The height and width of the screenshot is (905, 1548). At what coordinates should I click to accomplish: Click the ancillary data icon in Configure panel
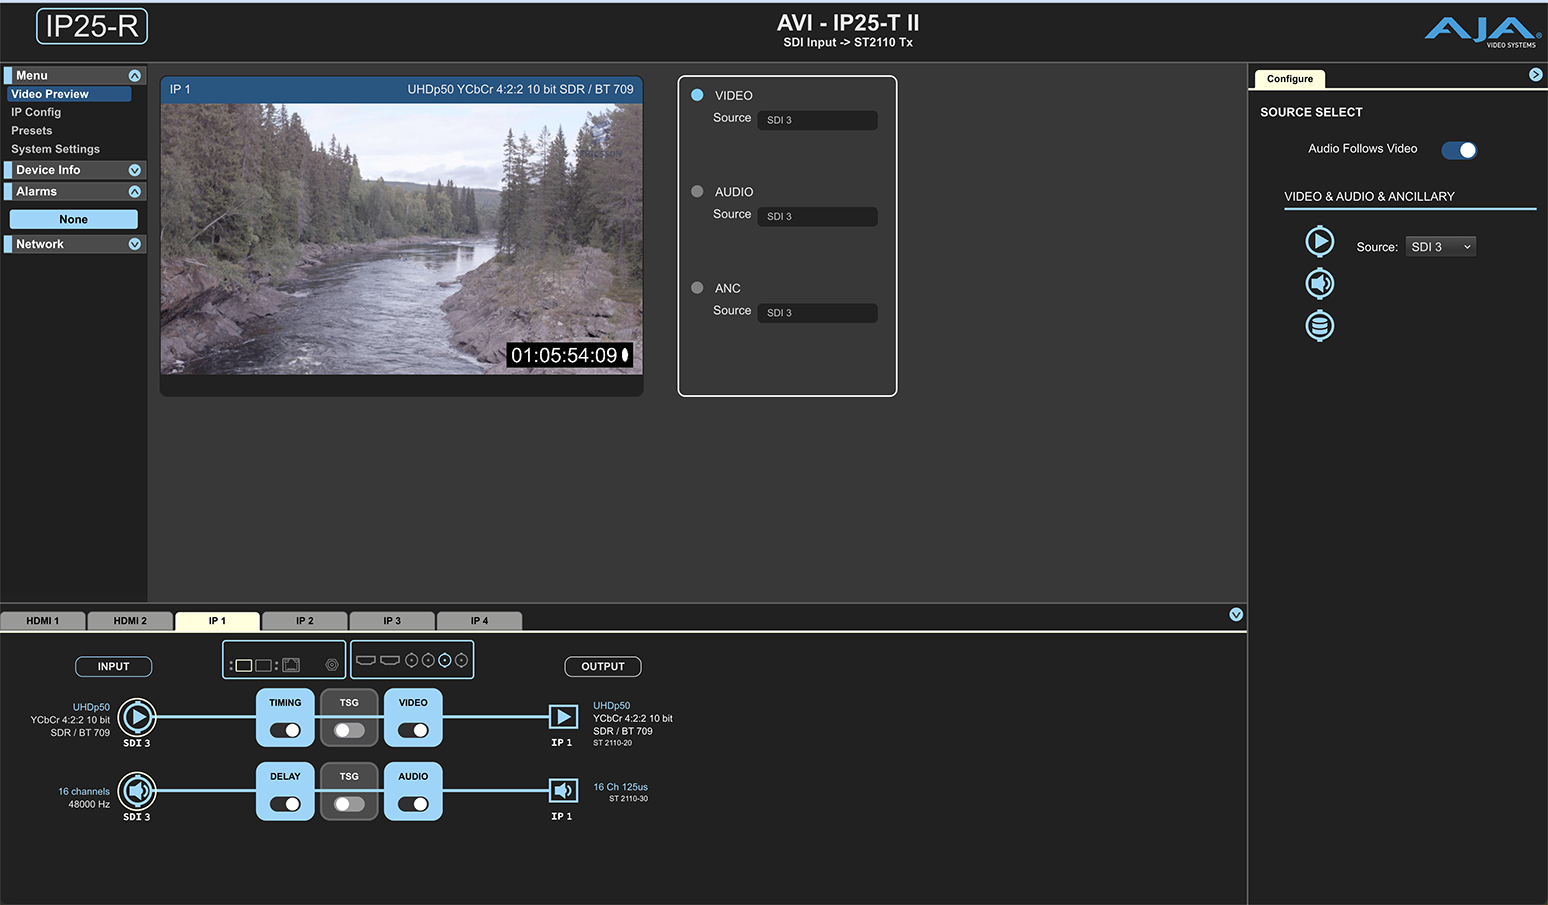pyautogui.click(x=1319, y=326)
